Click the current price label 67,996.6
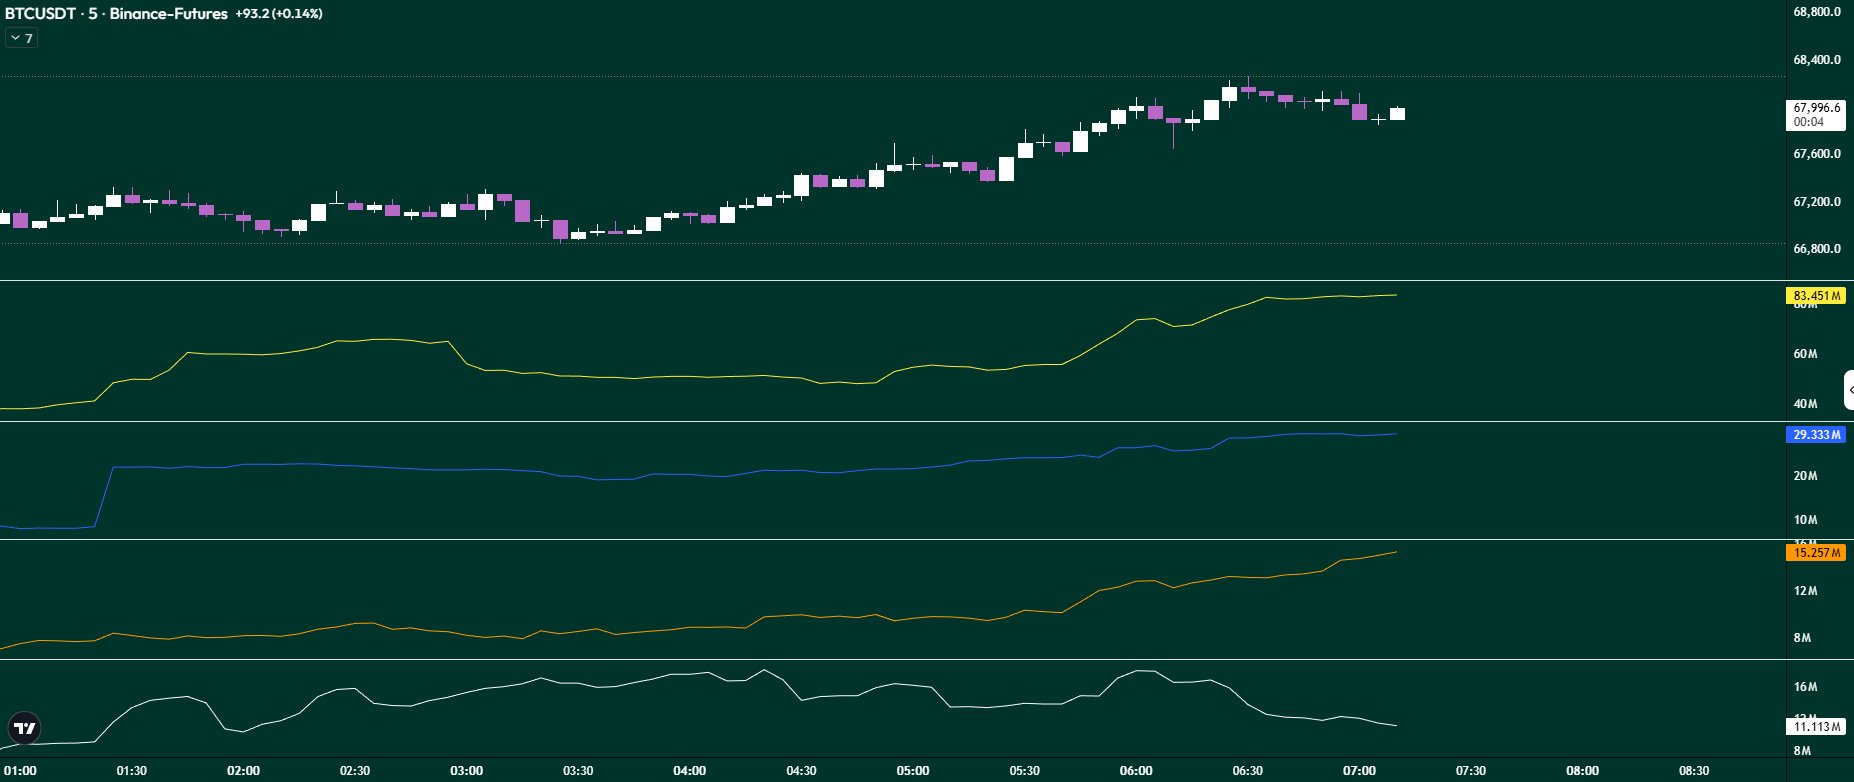The image size is (1854, 782). coord(1816,108)
